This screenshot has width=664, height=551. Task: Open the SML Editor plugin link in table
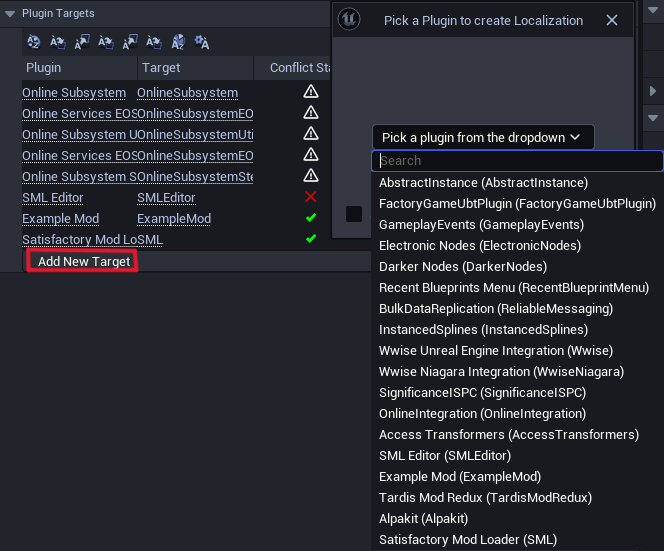point(53,198)
